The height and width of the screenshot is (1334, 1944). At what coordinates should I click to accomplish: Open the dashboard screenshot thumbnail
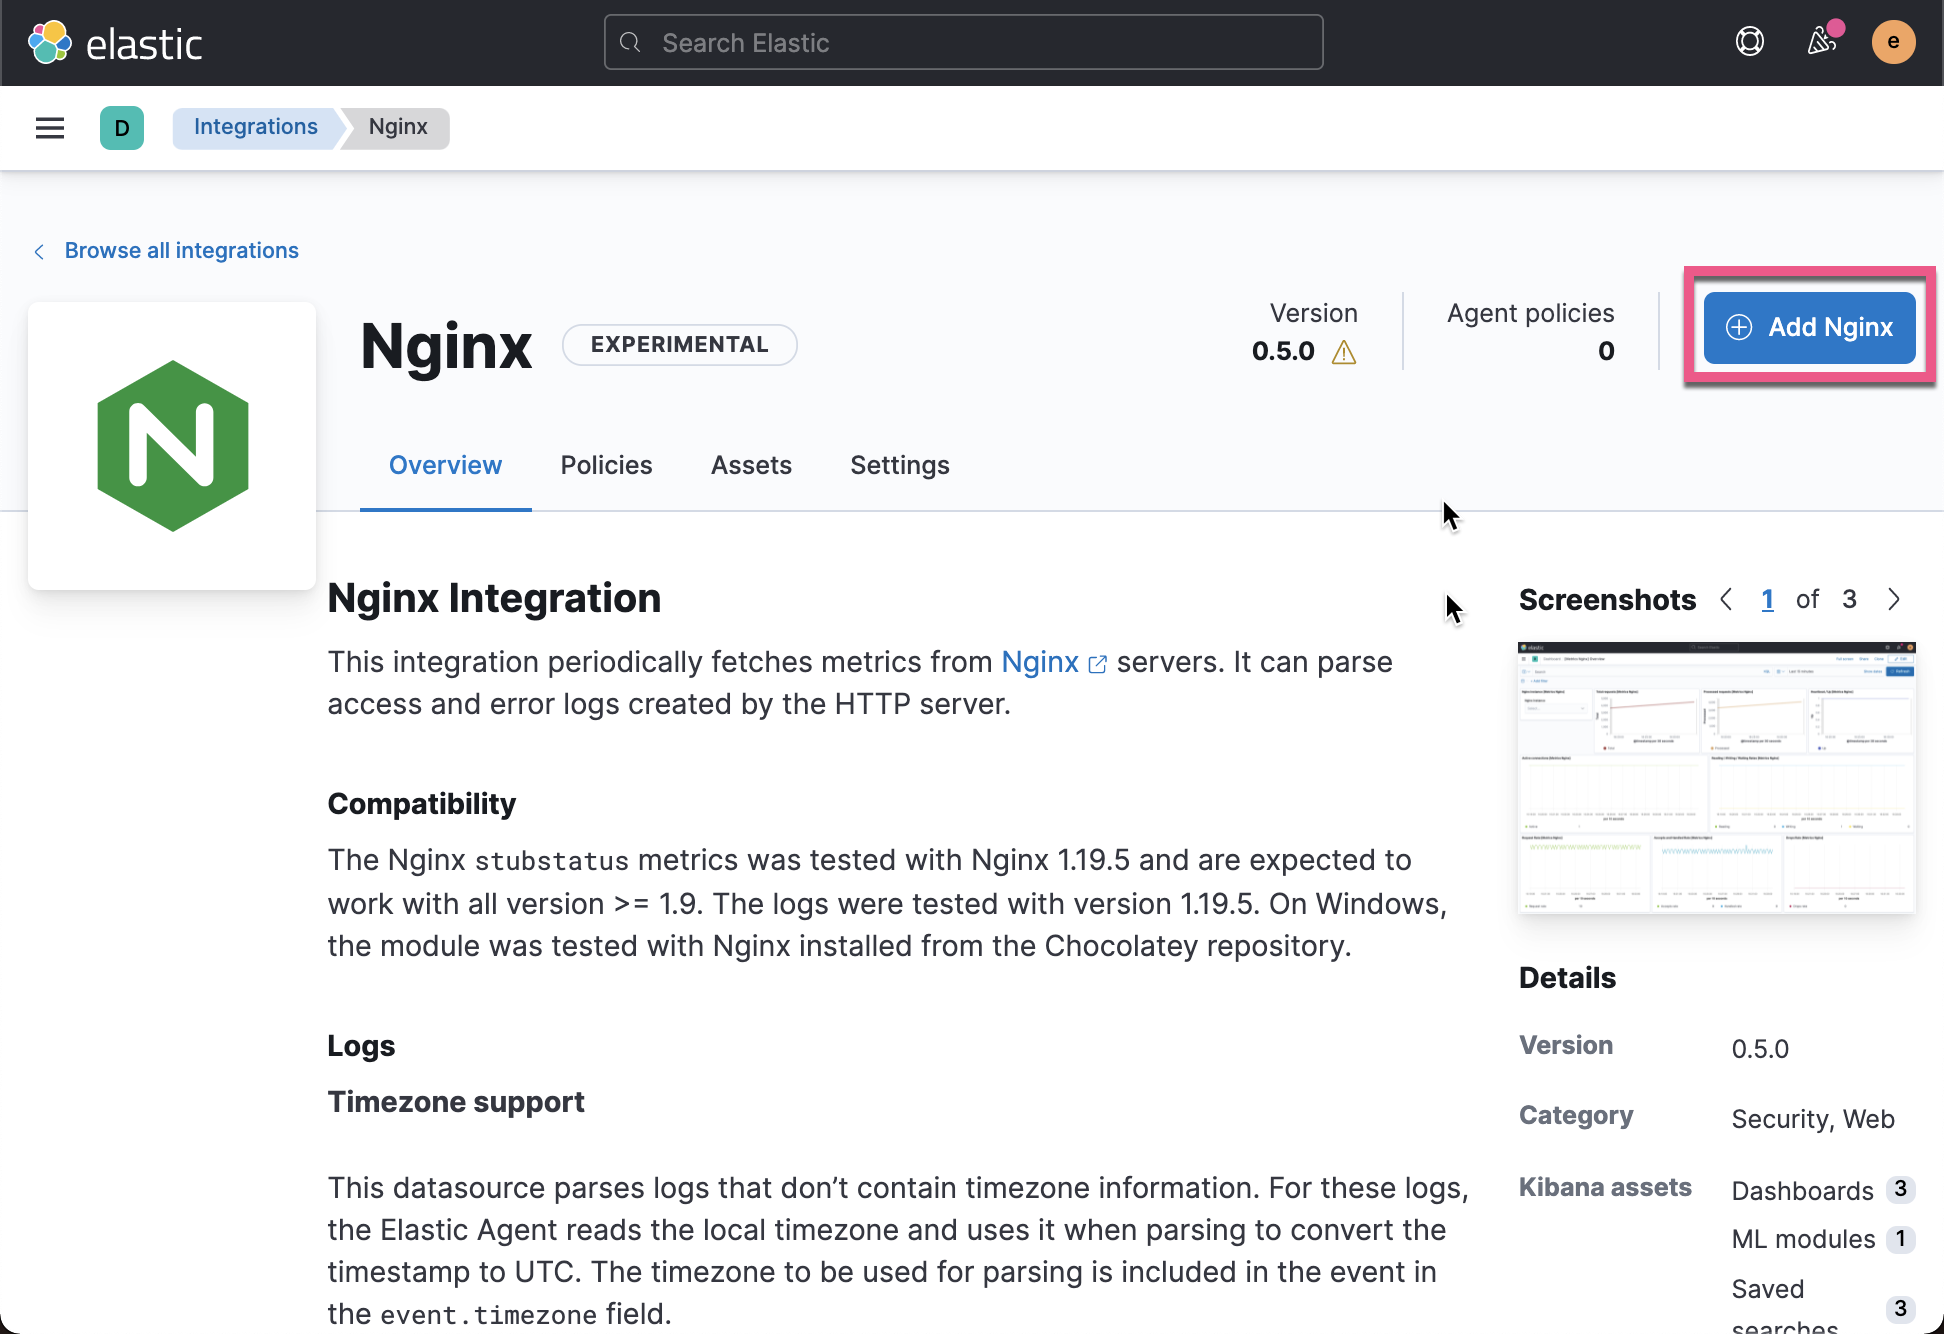(1717, 777)
